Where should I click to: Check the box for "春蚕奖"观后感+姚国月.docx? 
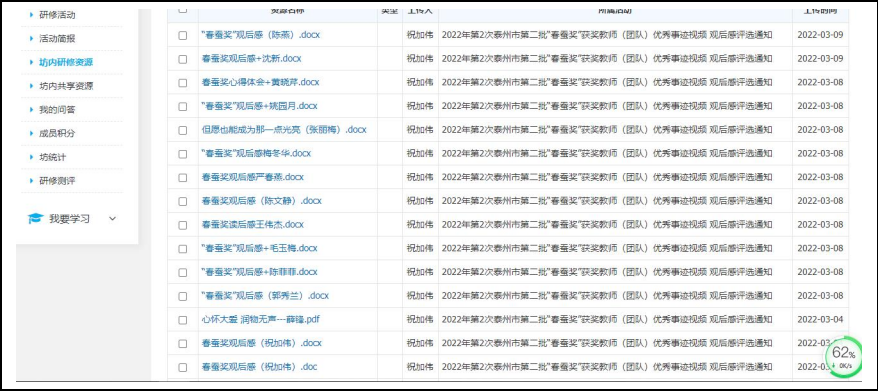[x=183, y=106]
